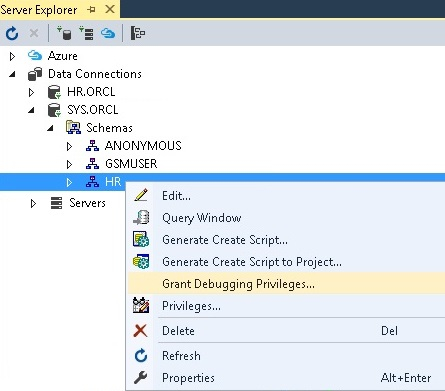Collapse the SYS.ORCL connection
Image resolution: width=445 pixels, height=391 pixels.
pyautogui.click(x=31, y=110)
